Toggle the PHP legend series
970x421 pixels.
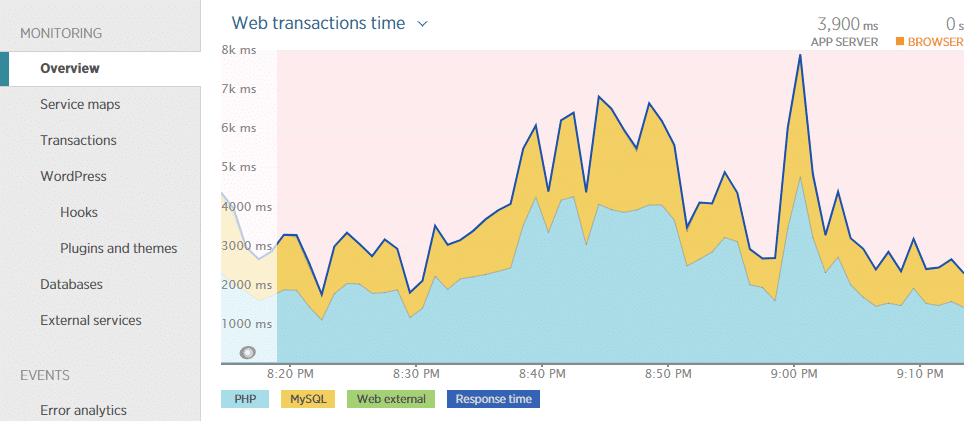245,399
